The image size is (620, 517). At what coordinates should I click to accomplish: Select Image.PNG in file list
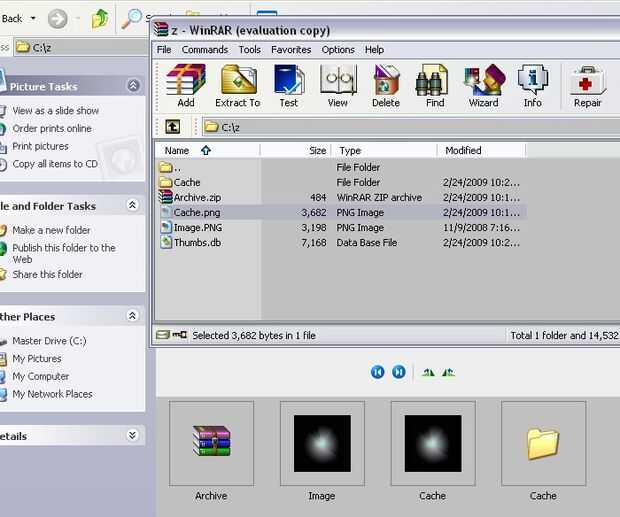342,228
